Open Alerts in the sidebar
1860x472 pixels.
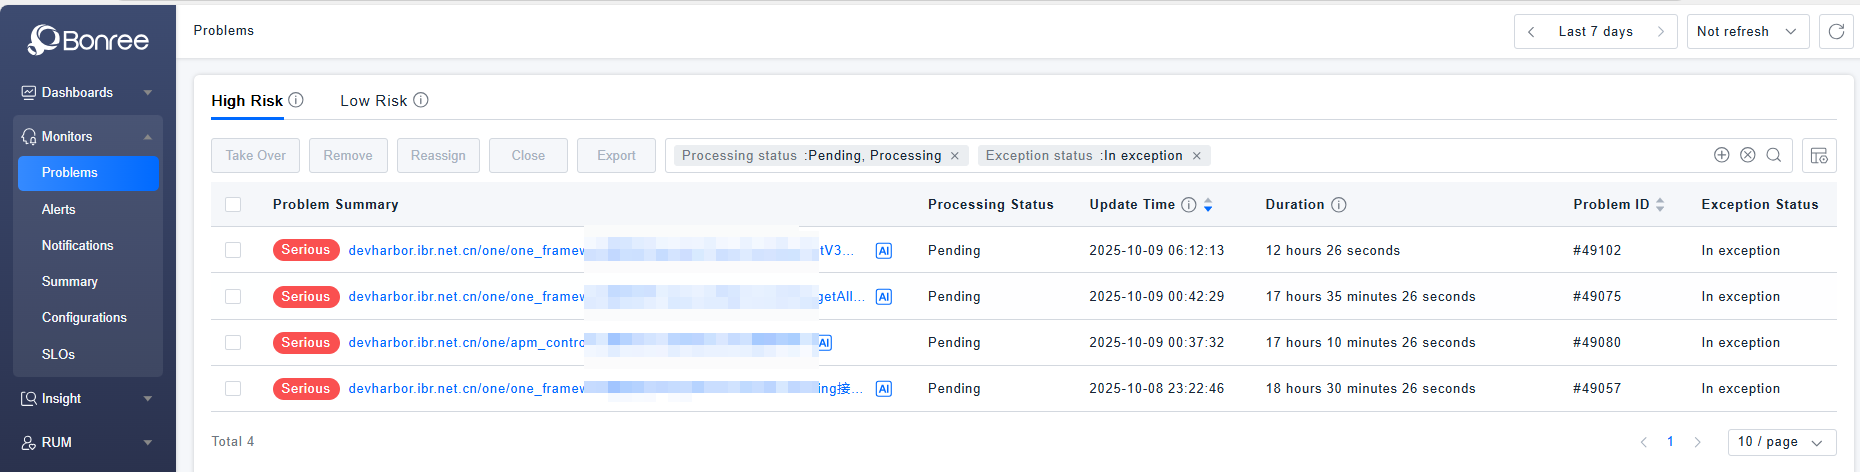coord(59,209)
